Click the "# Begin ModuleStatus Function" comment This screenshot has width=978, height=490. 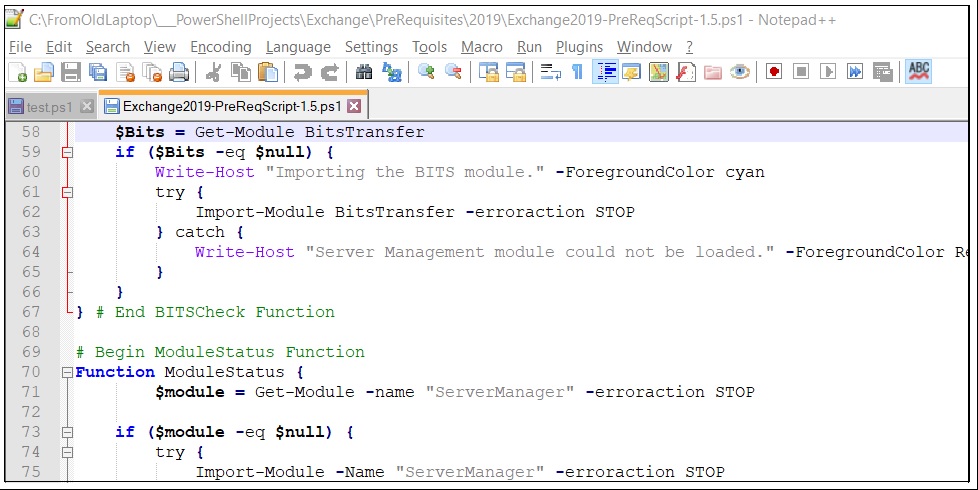coord(220,352)
